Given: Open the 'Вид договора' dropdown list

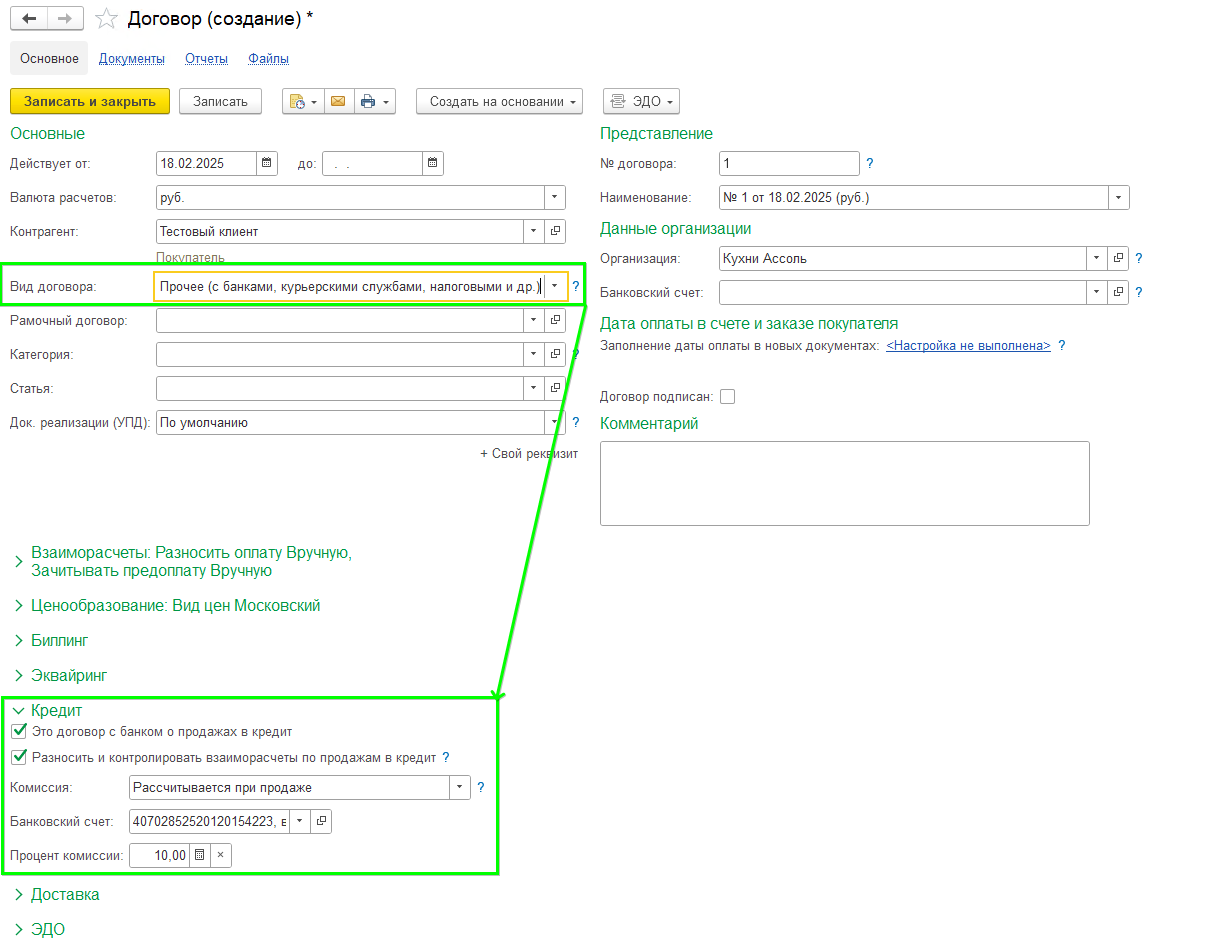Looking at the screenshot, I should (x=555, y=287).
